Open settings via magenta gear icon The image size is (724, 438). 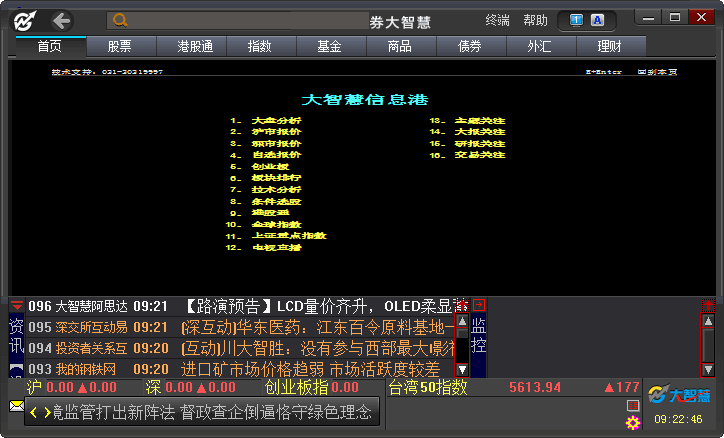[633, 422]
